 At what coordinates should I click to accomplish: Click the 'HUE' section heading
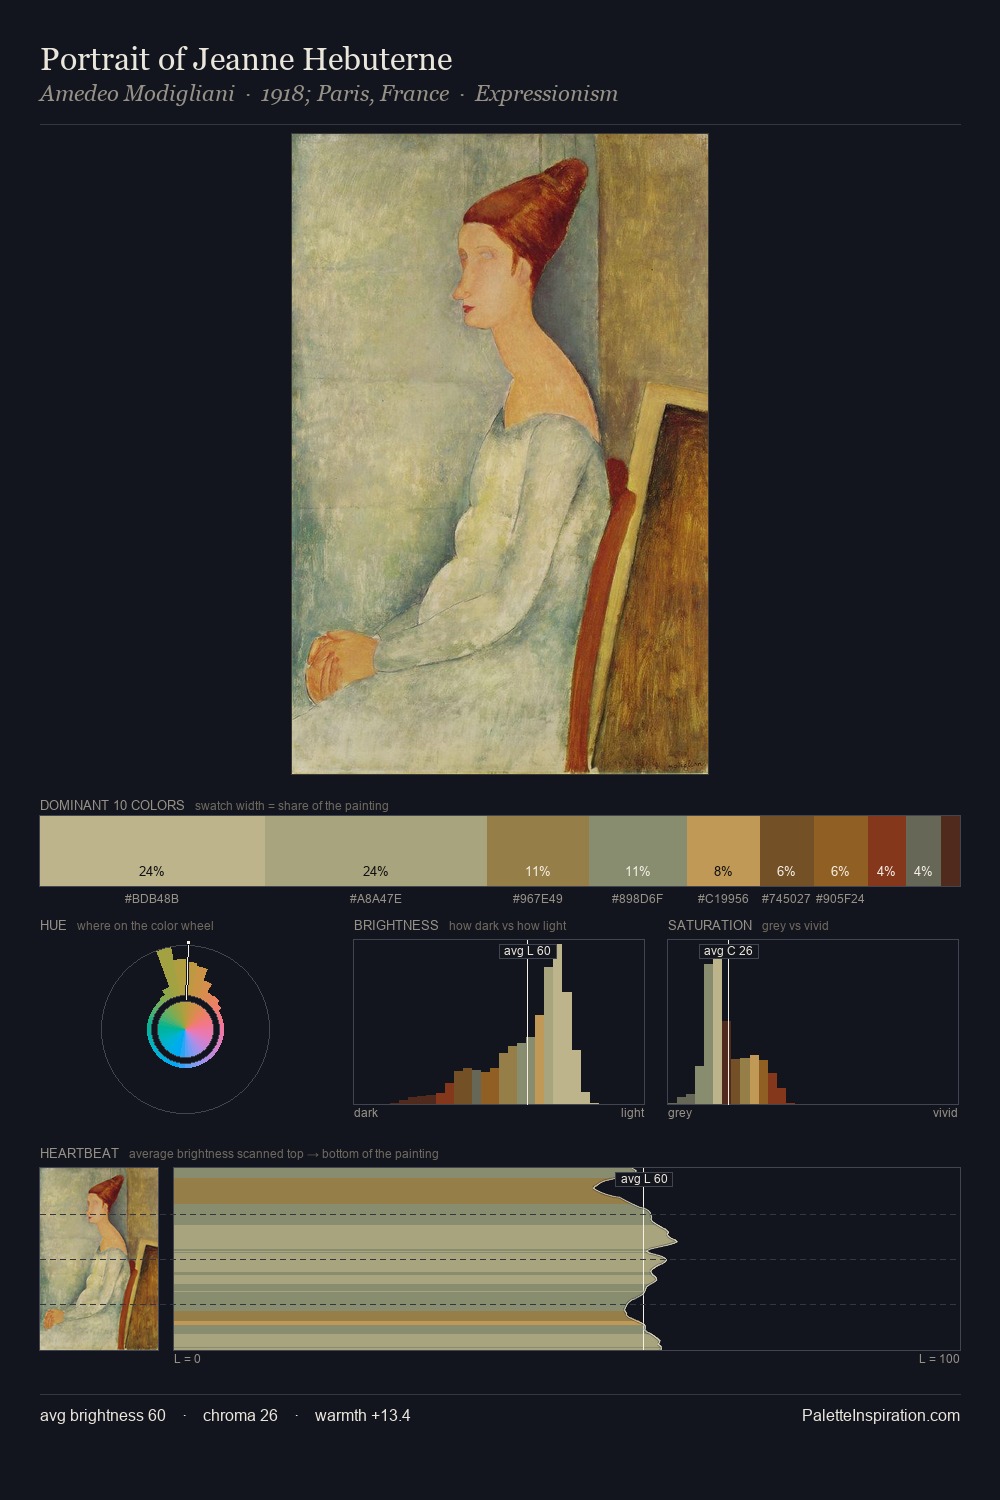(53, 925)
